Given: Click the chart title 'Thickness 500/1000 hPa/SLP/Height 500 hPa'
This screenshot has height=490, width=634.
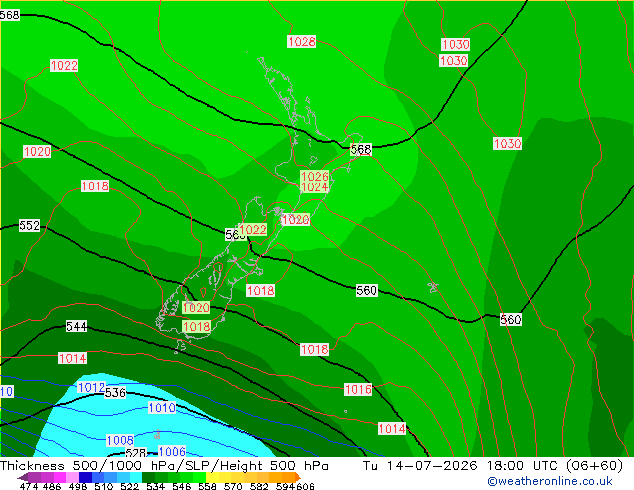Looking at the screenshot, I should pos(164,466).
